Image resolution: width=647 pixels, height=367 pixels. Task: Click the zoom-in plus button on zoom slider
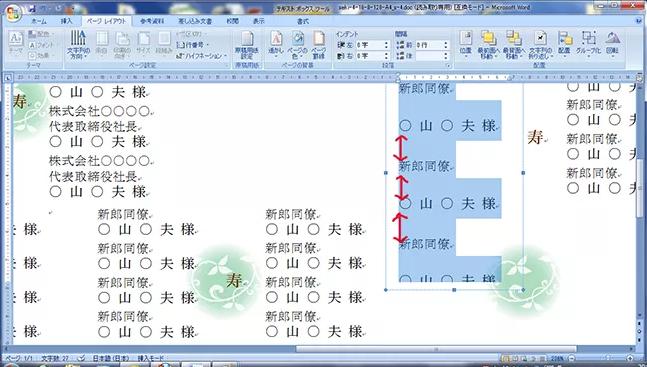click(x=630, y=358)
